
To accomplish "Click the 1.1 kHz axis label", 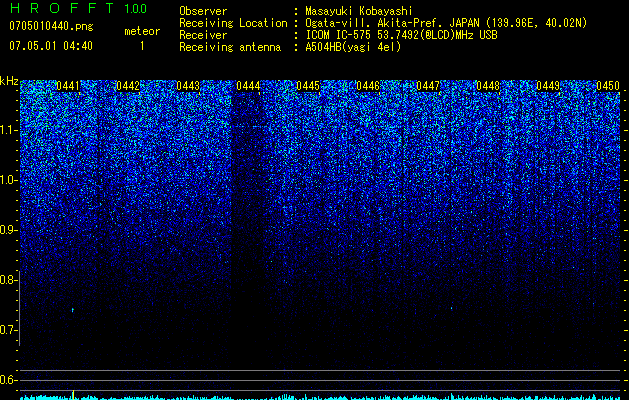I will (9, 130).
